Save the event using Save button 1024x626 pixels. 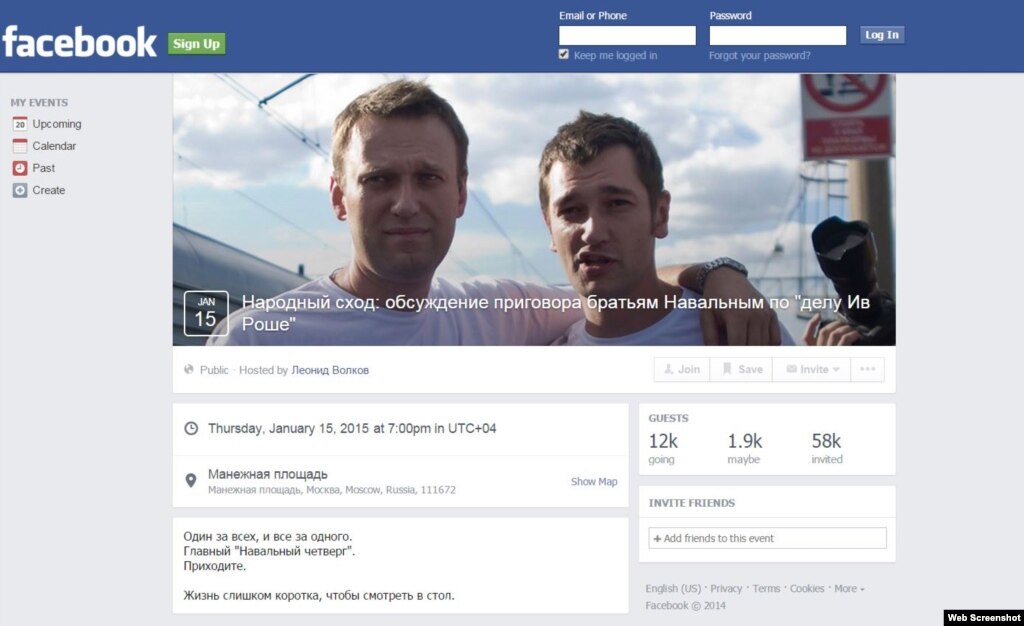741,369
